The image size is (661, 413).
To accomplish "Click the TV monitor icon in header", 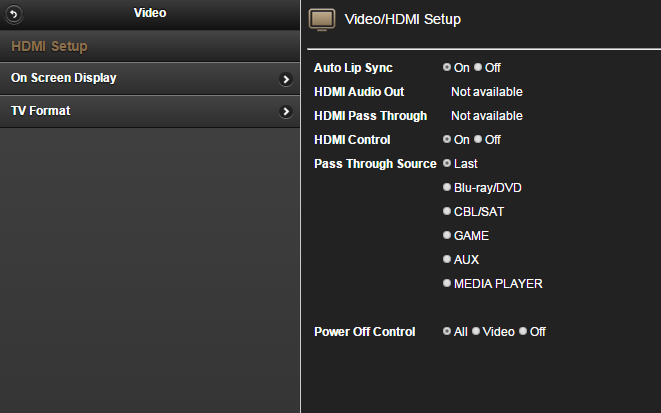I will [x=321, y=20].
